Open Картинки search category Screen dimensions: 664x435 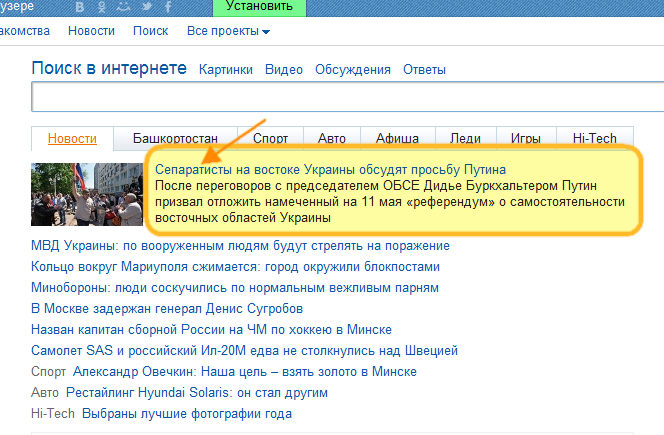(226, 69)
